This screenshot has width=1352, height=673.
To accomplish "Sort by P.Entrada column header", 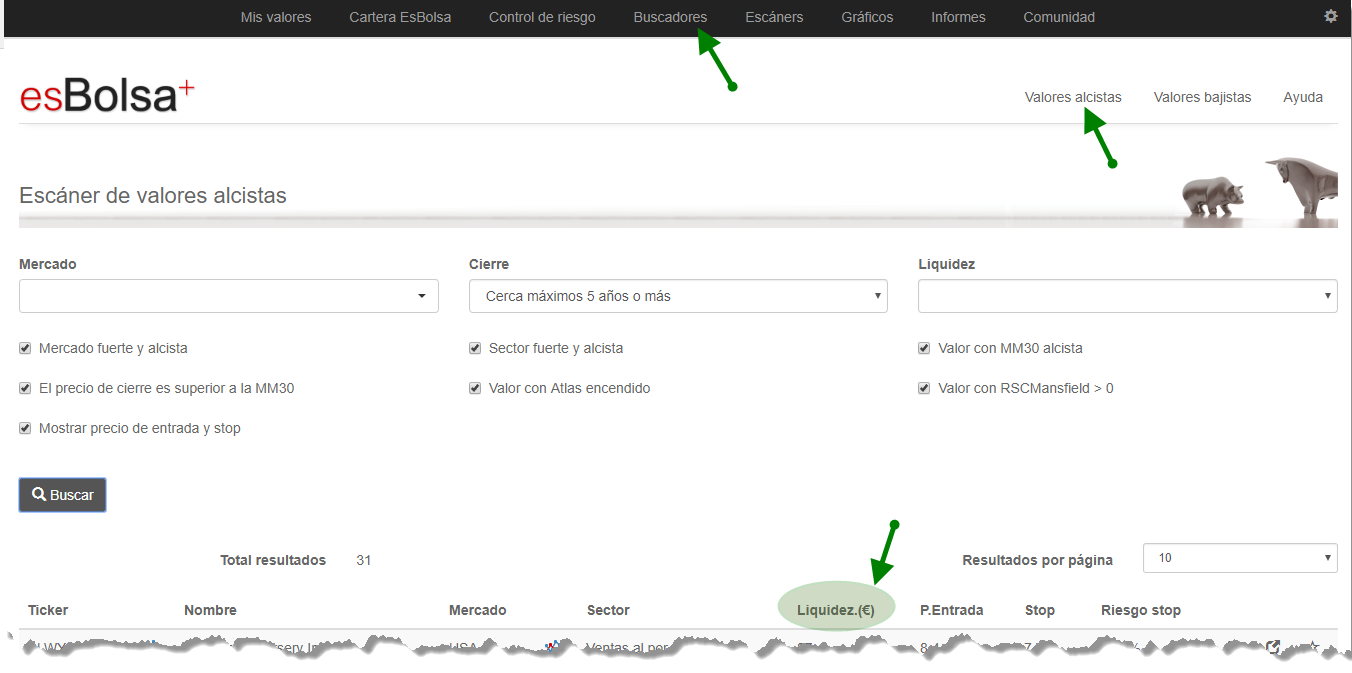I will [x=951, y=610].
